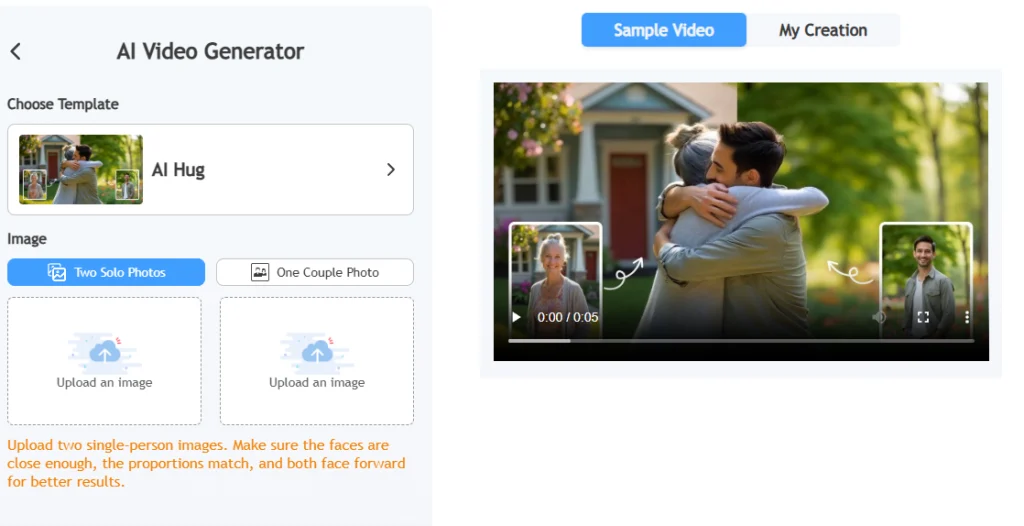Image resolution: width=1024 pixels, height=526 pixels.
Task: Play the sample video
Action: point(517,318)
